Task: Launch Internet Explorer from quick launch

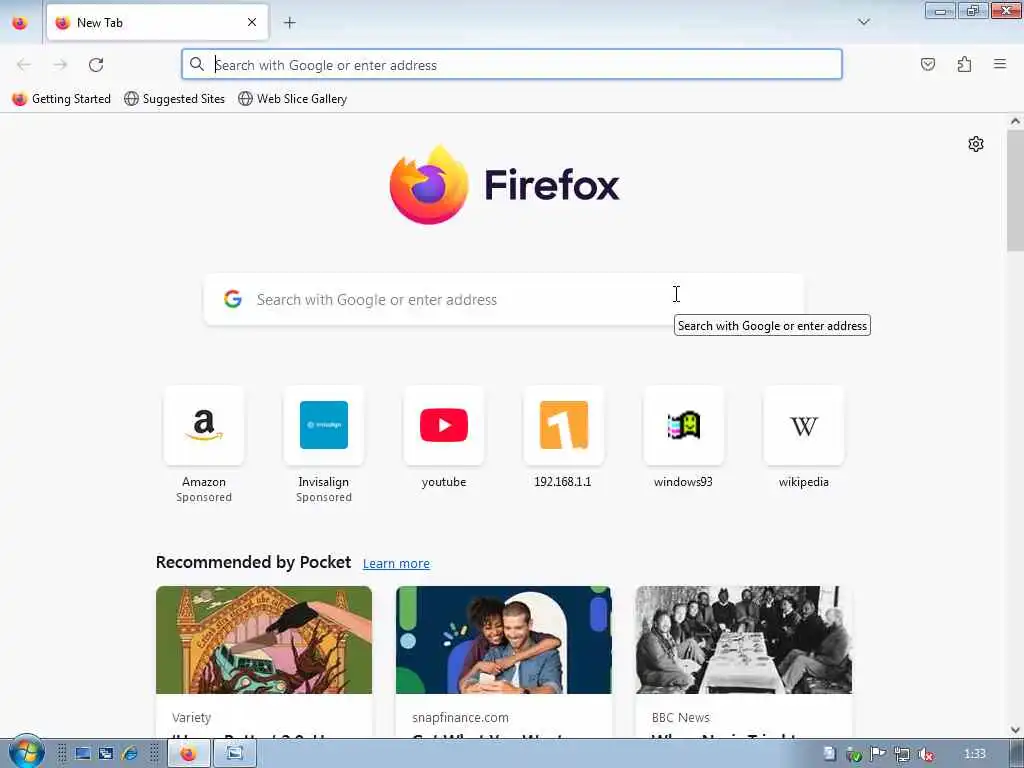Action: pos(130,754)
